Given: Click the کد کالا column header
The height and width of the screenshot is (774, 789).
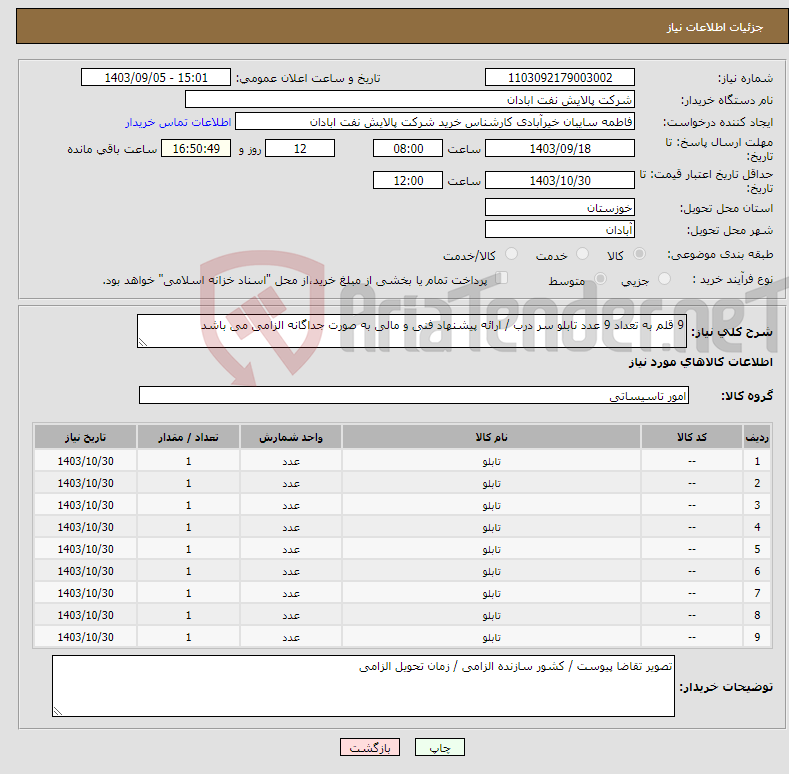Looking at the screenshot, I should pos(691,437).
